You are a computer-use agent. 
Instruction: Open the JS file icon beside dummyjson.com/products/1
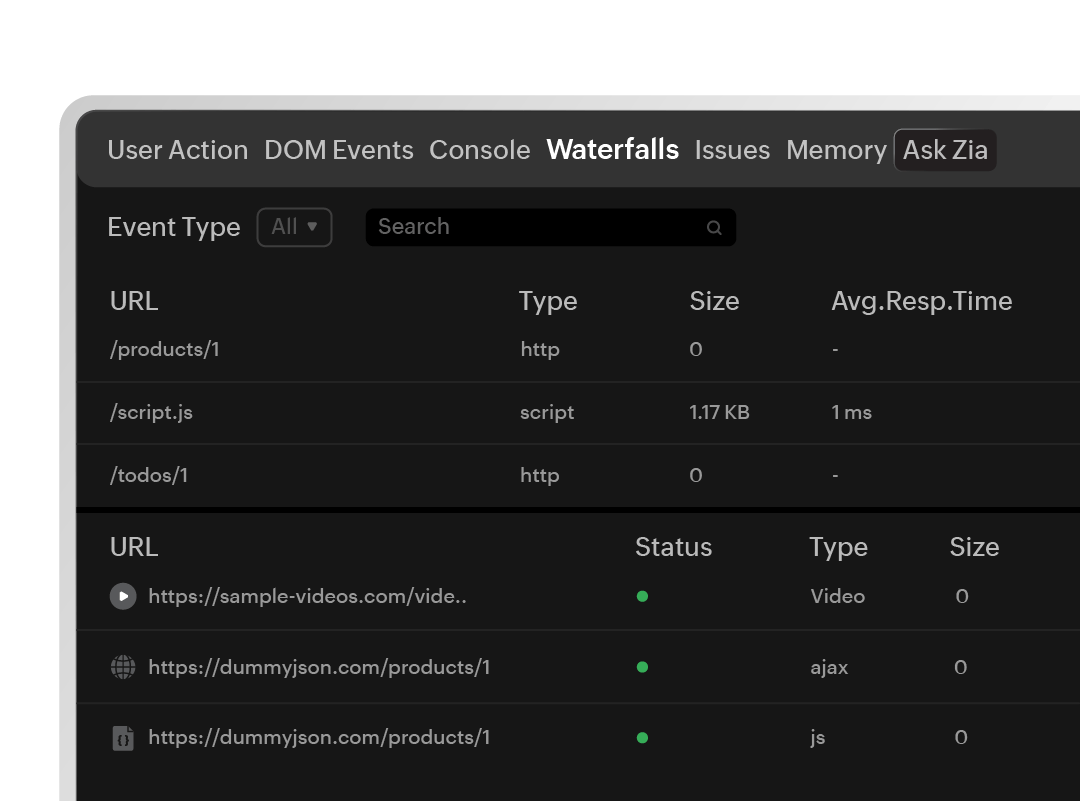tap(122, 737)
